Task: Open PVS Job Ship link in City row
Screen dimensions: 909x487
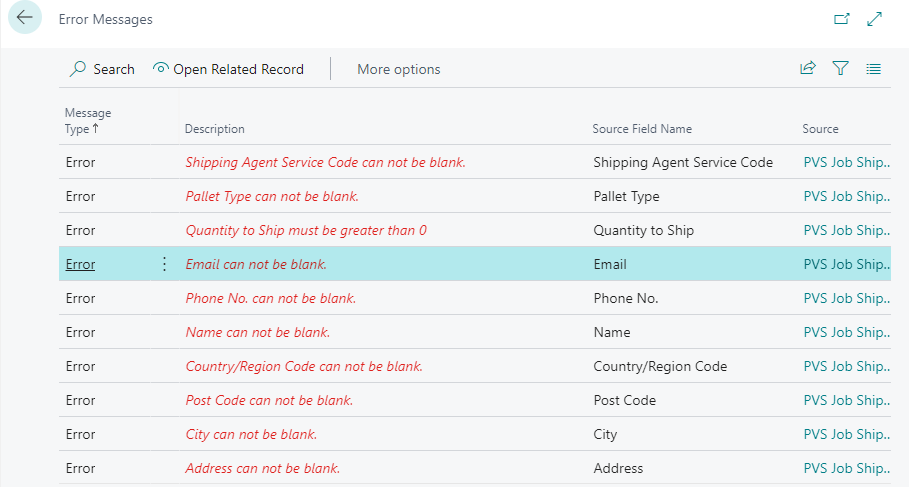Action: [846, 434]
